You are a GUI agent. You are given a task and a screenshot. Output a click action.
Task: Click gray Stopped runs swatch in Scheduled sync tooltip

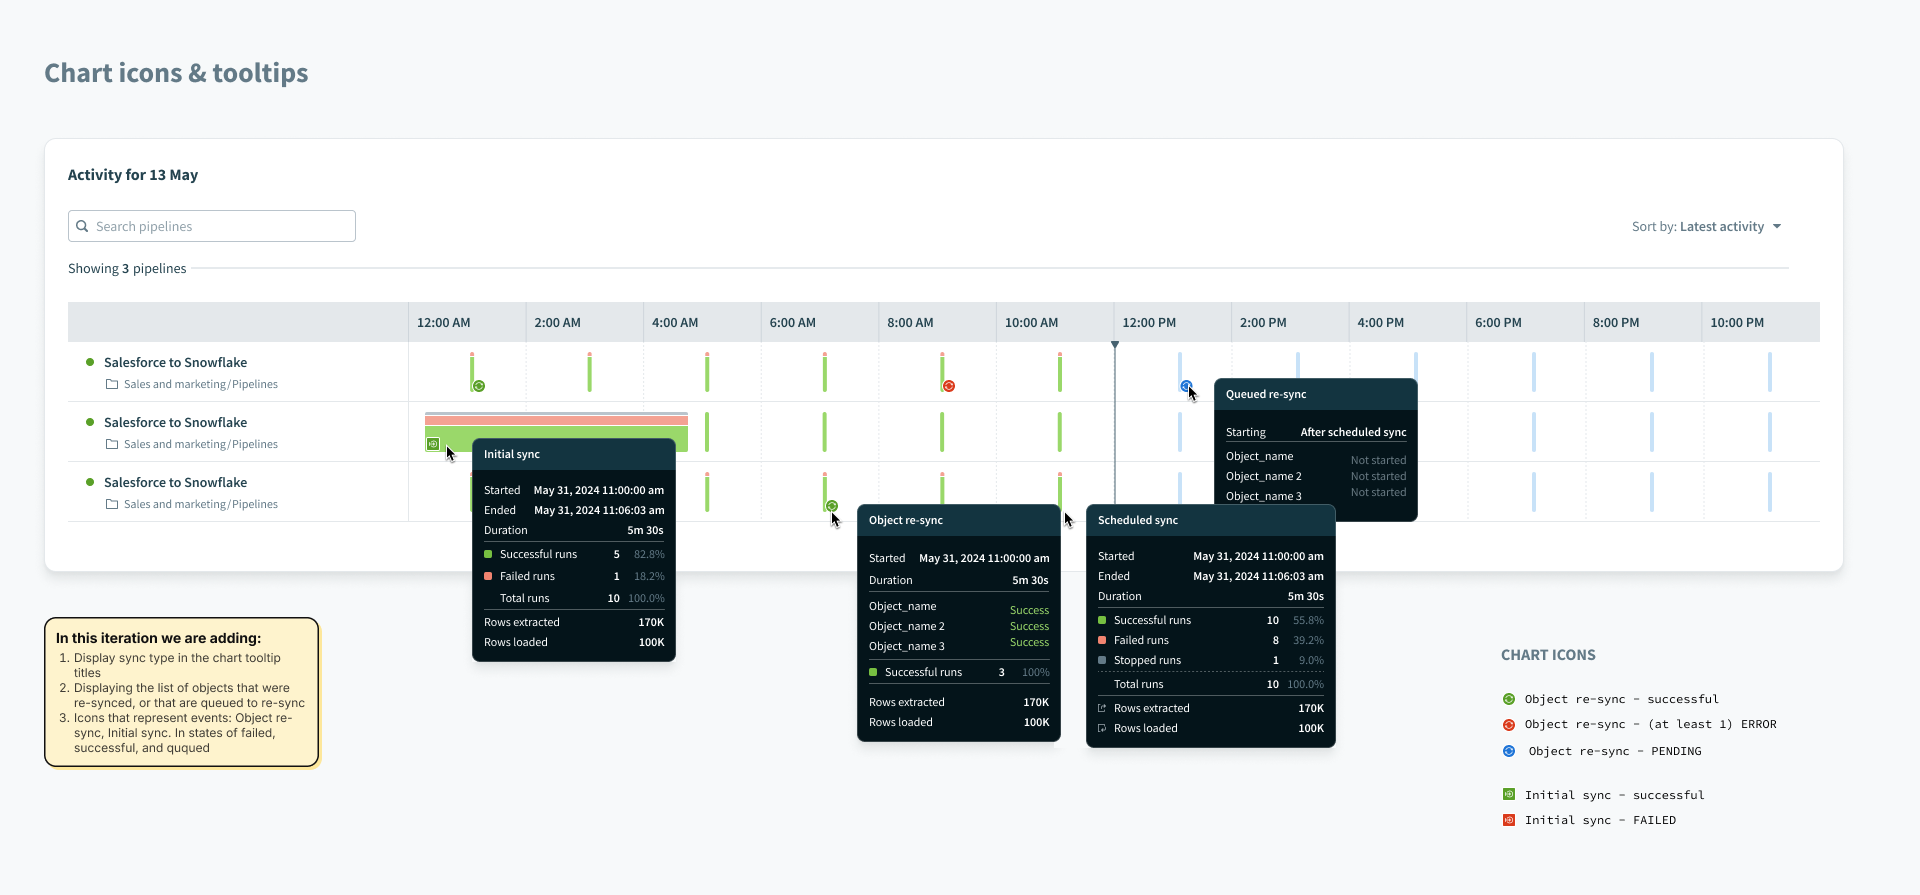(x=1102, y=660)
